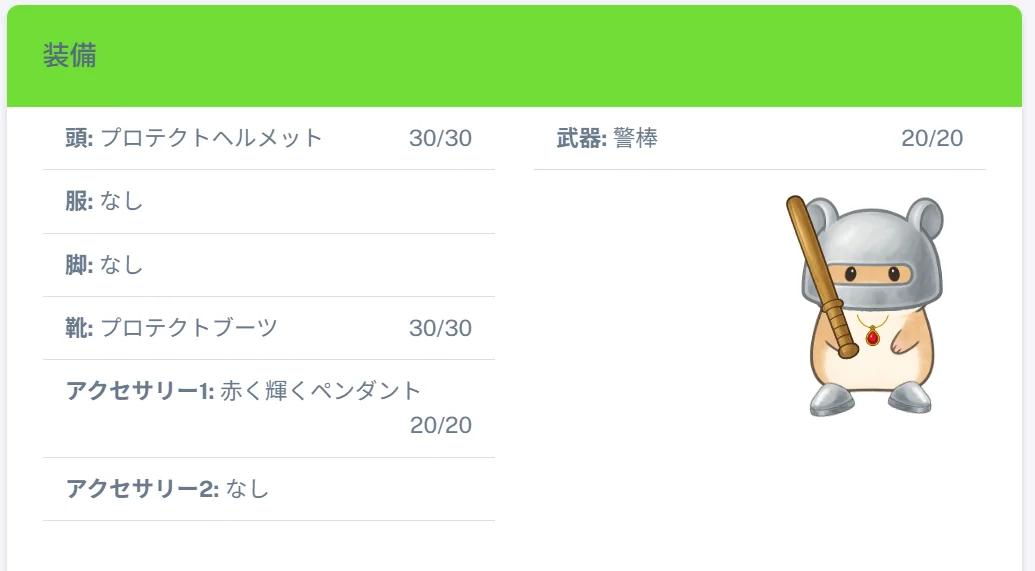
Task: Click the helmet durability 30/30 value
Action: (440, 139)
